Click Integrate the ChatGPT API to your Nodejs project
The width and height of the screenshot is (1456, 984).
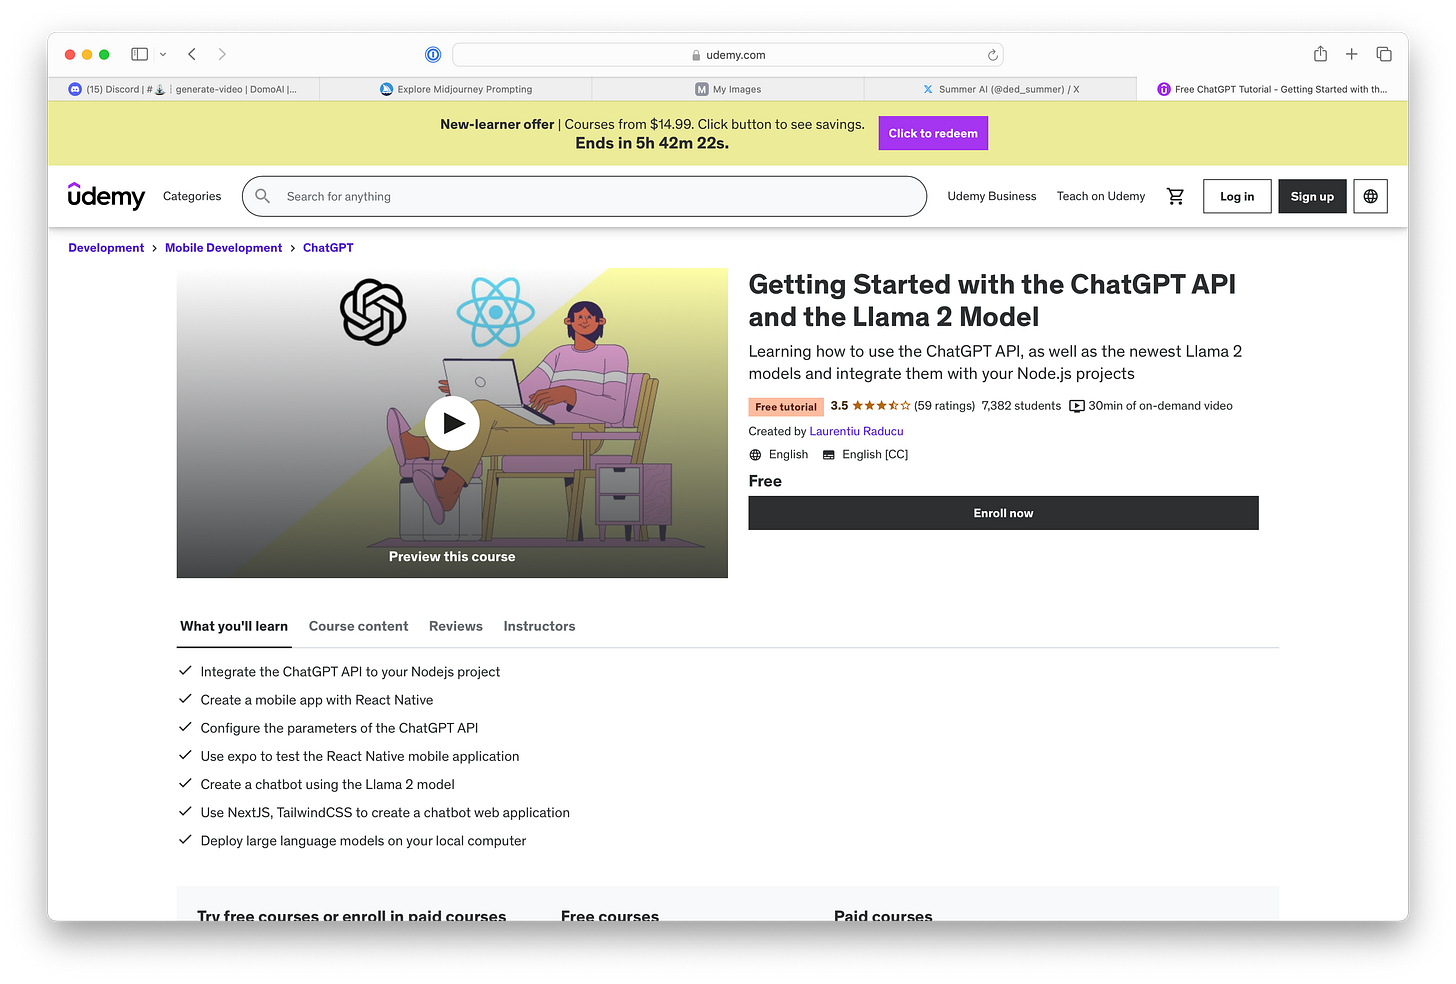point(350,672)
